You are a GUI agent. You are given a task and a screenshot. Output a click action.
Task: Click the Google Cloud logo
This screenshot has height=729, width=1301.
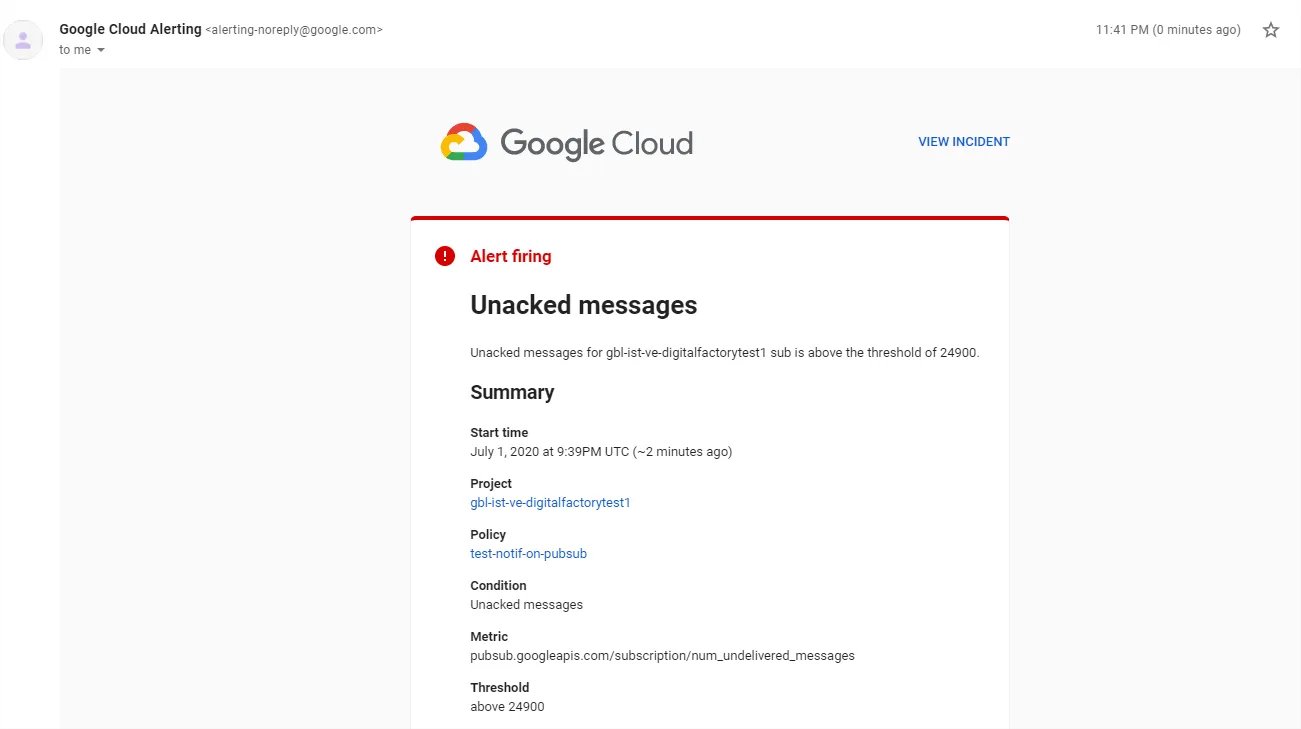click(566, 143)
